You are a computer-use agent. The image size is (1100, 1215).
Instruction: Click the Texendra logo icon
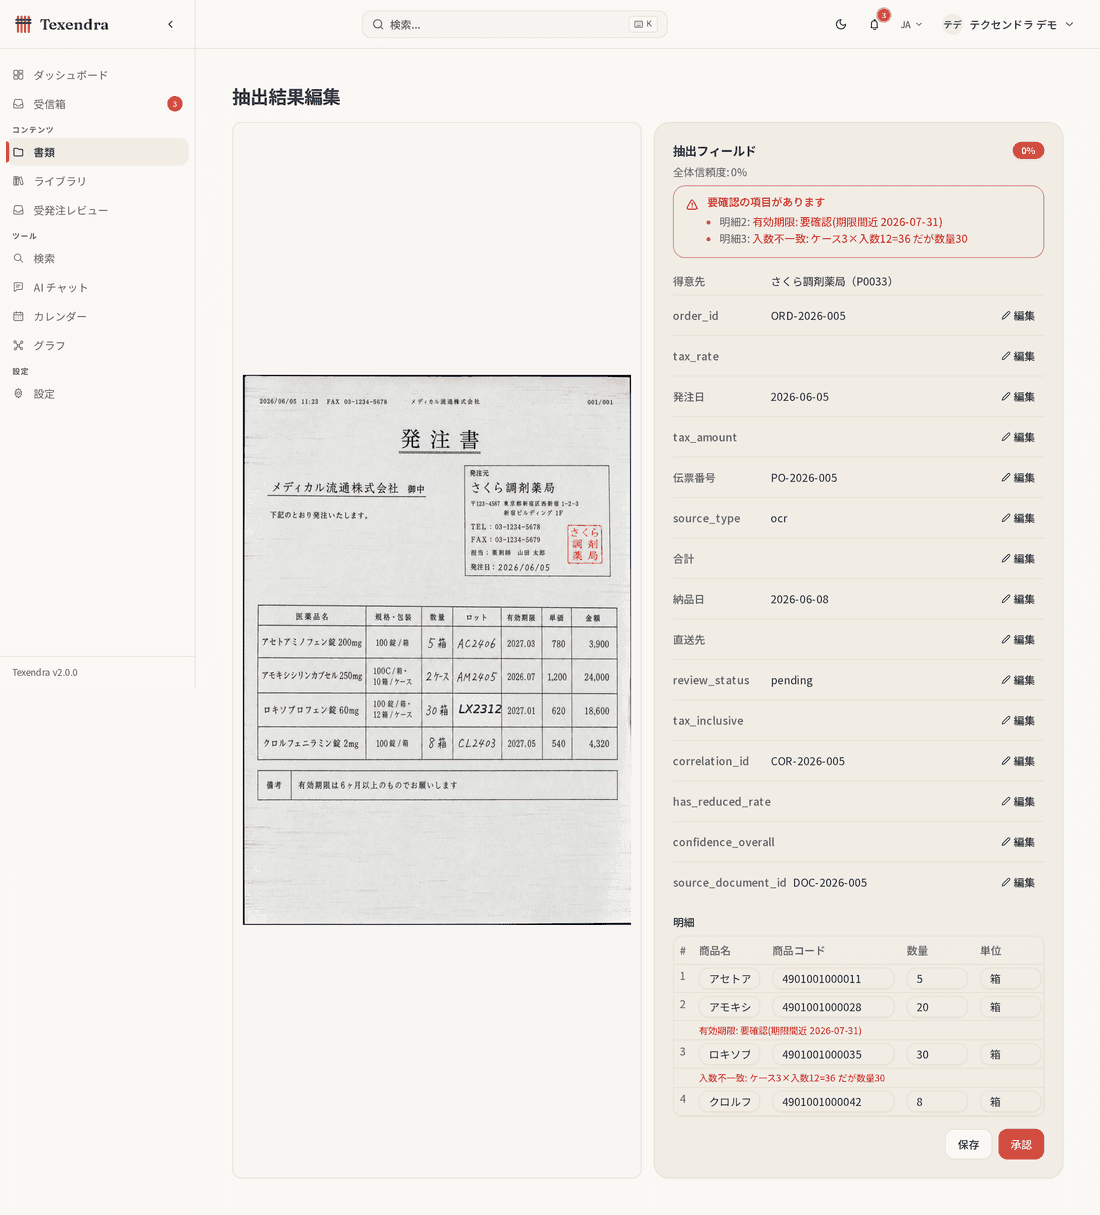point(23,24)
